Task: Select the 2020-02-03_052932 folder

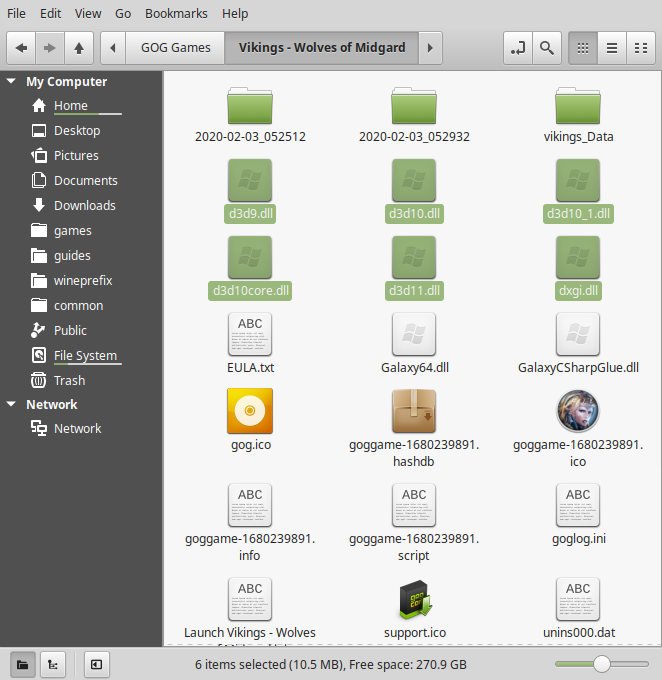Action: (414, 115)
